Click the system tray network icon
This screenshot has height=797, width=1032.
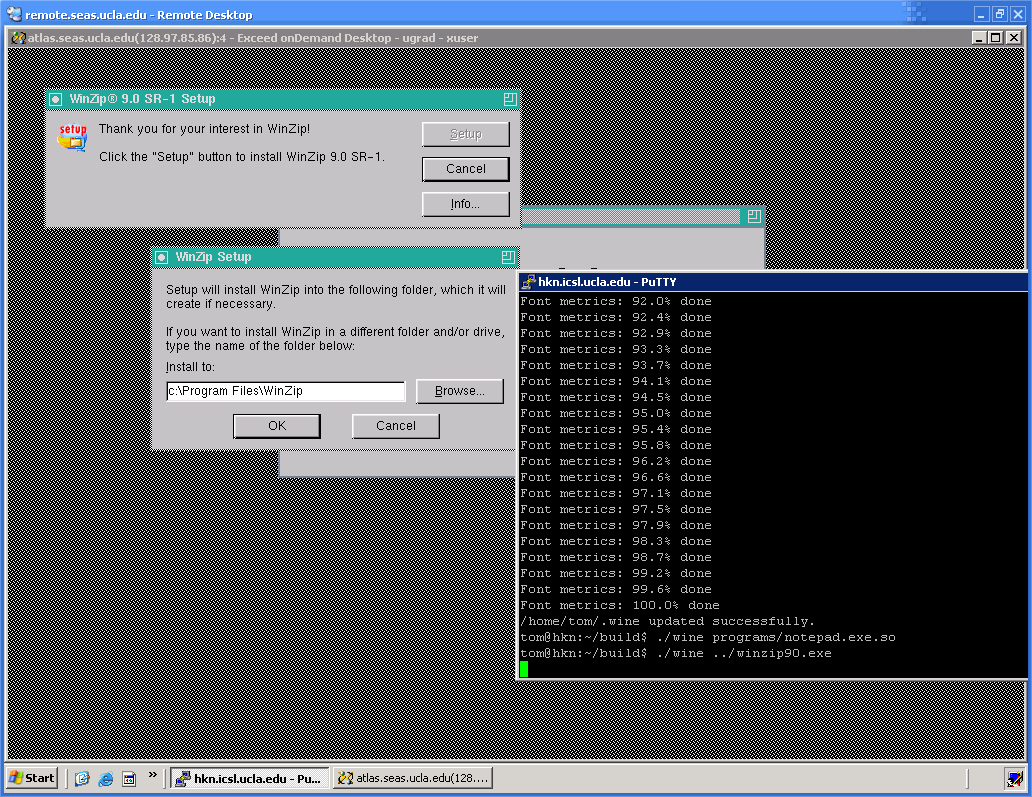tap(1013, 778)
